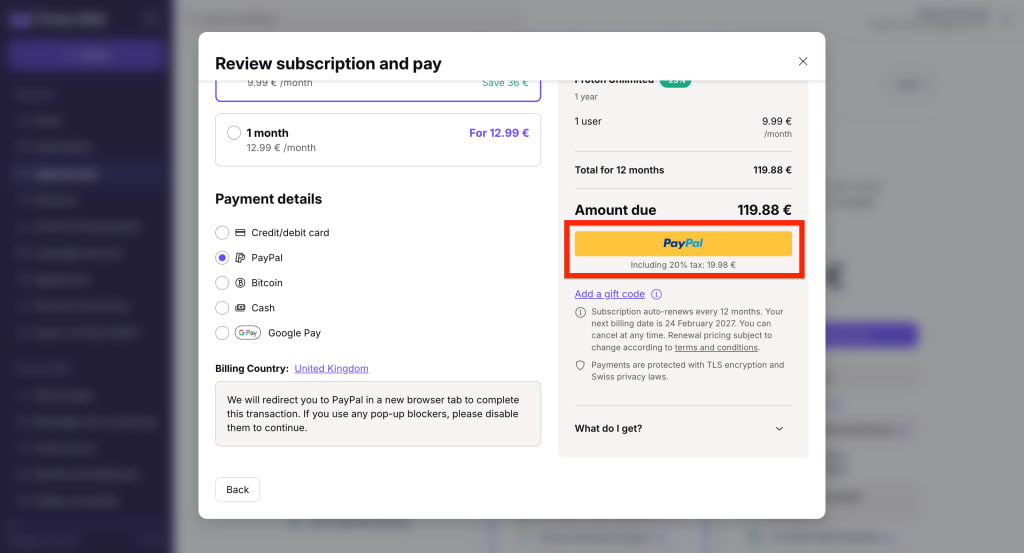Image resolution: width=1024 pixels, height=553 pixels.
Task: Choose Bitcoin as payment method
Action: [x=222, y=283]
